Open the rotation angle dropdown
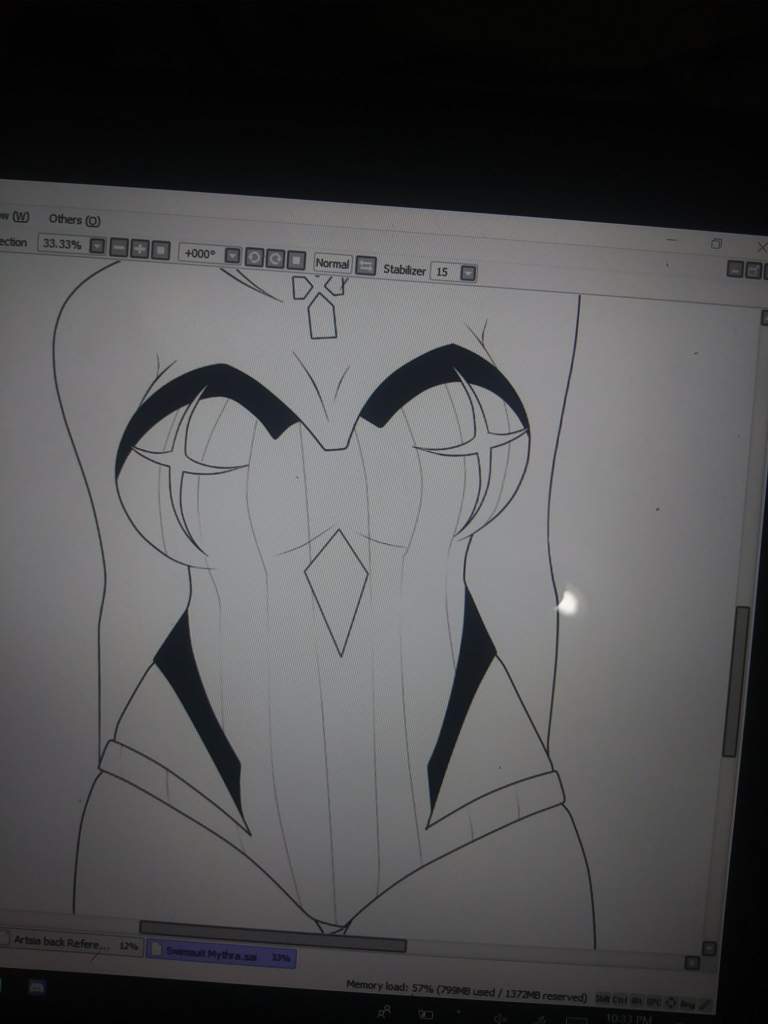The height and width of the screenshot is (1024, 768). pyautogui.click(x=232, y=255)
